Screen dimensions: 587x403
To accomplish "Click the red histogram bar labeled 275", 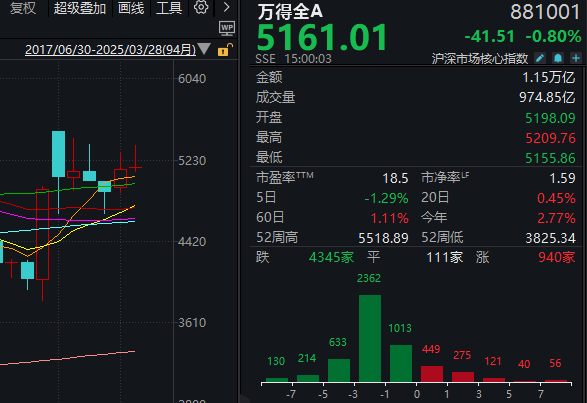I will click(x=463, y=377).
